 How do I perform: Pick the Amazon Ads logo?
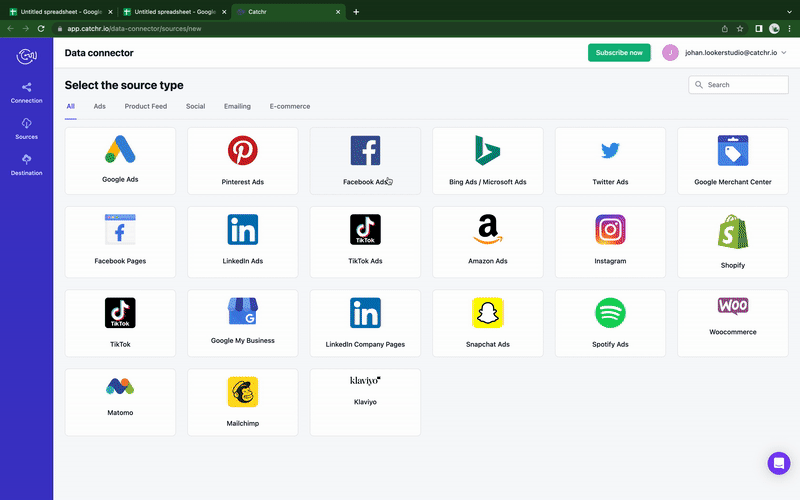tap(488, 230)
